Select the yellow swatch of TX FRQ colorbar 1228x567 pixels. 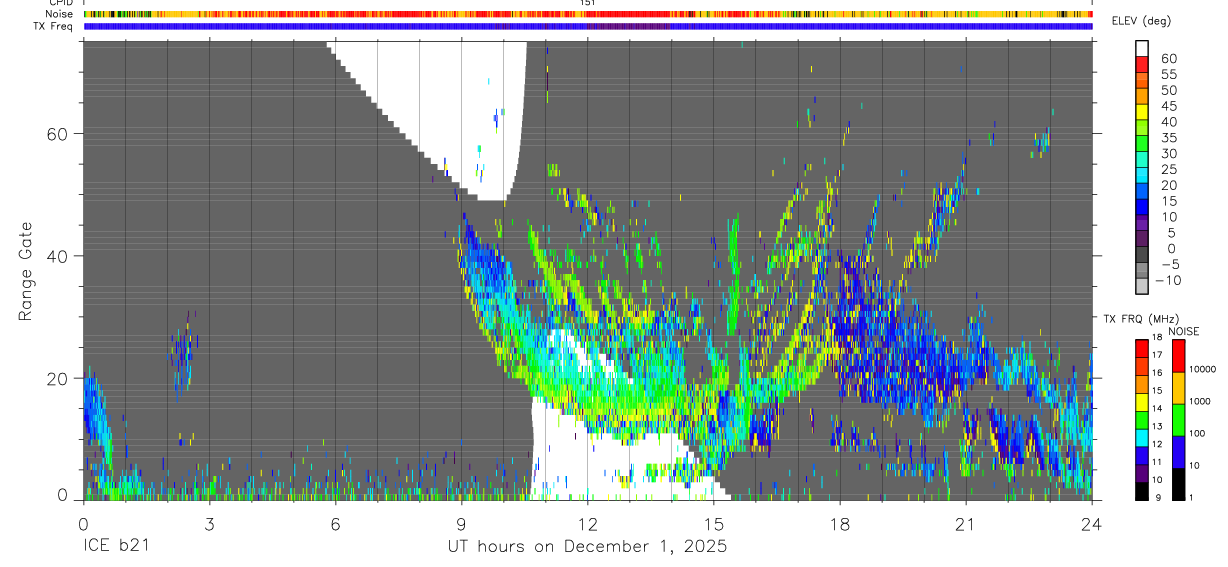(x=1142, y=402)
